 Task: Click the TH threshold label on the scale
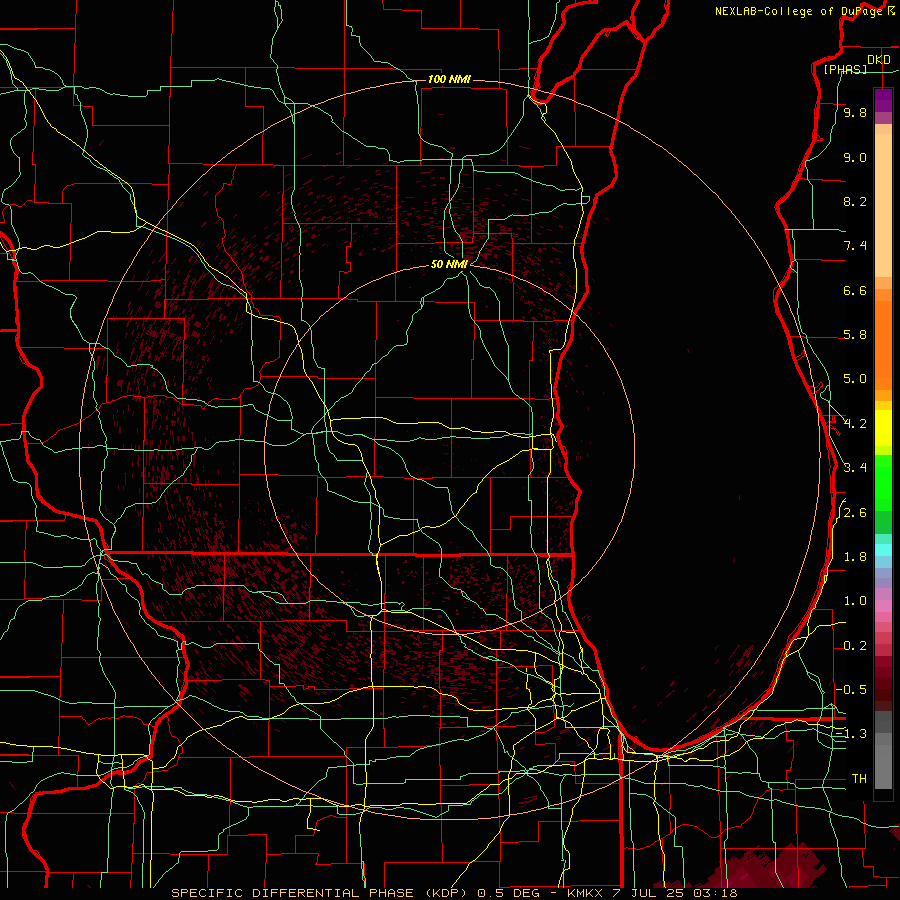[859, 779]
